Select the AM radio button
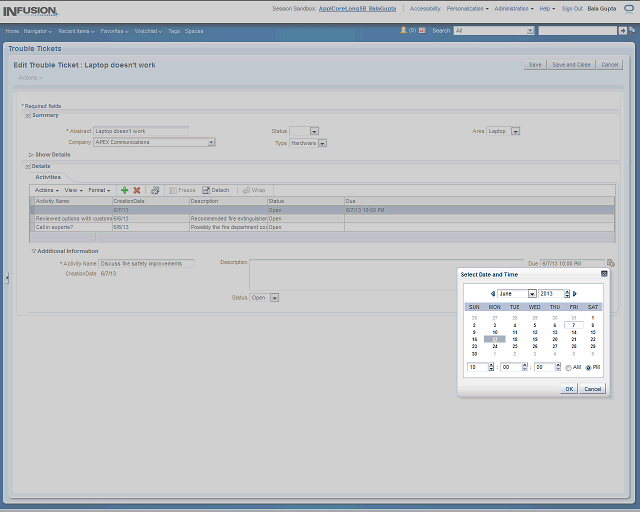The width and height of the screenshot is (640, 512). tap(568, 367)
